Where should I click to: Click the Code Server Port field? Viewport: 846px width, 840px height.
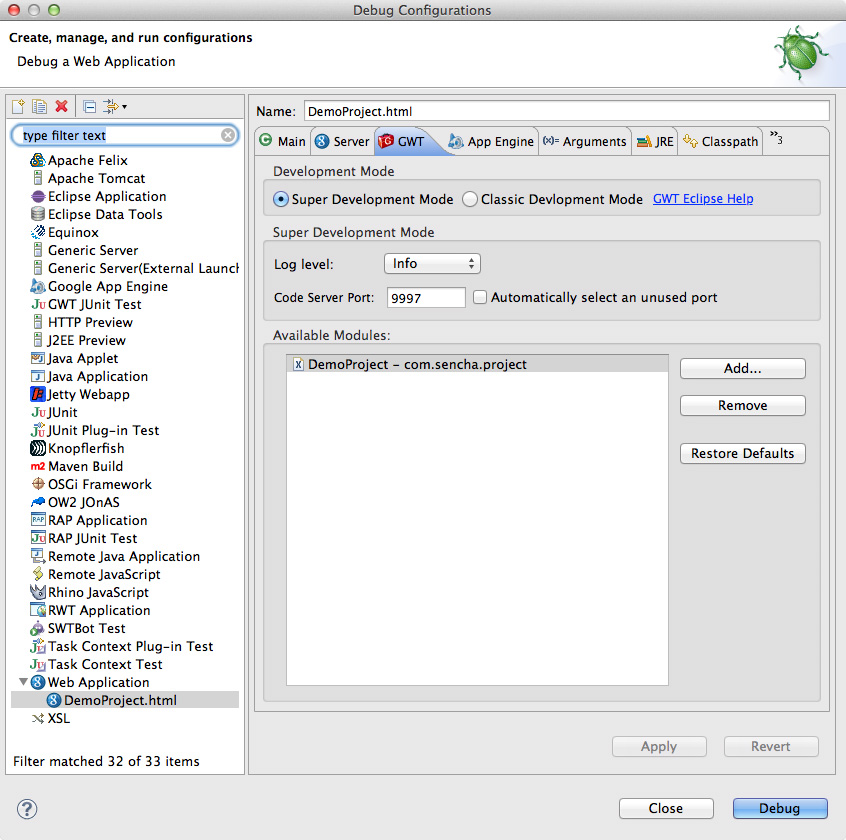click(x=426, y=297)
